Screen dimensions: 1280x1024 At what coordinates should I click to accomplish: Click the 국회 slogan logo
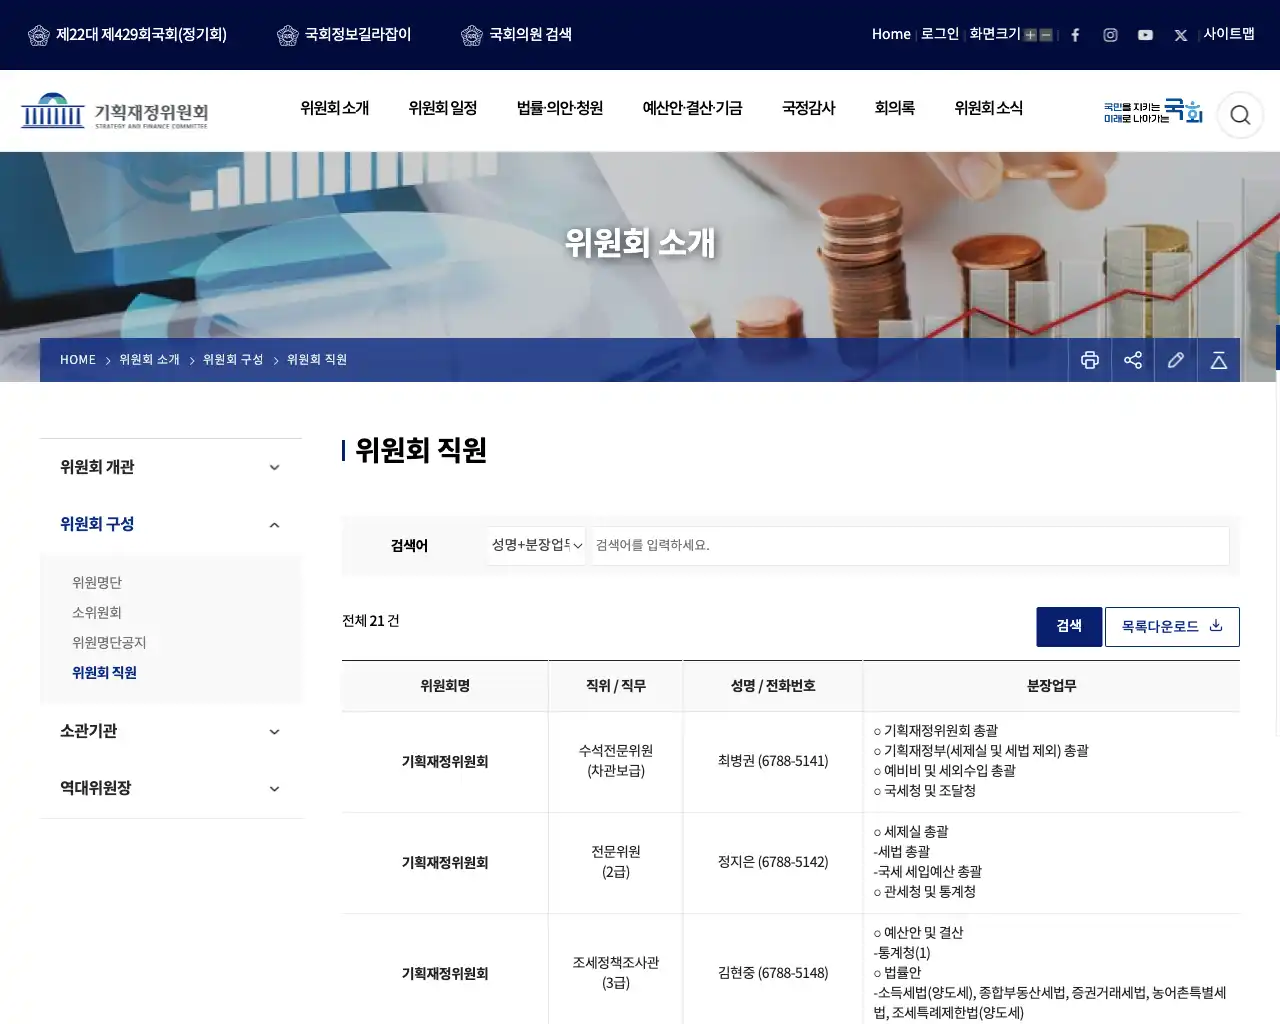click(1153, 111)
